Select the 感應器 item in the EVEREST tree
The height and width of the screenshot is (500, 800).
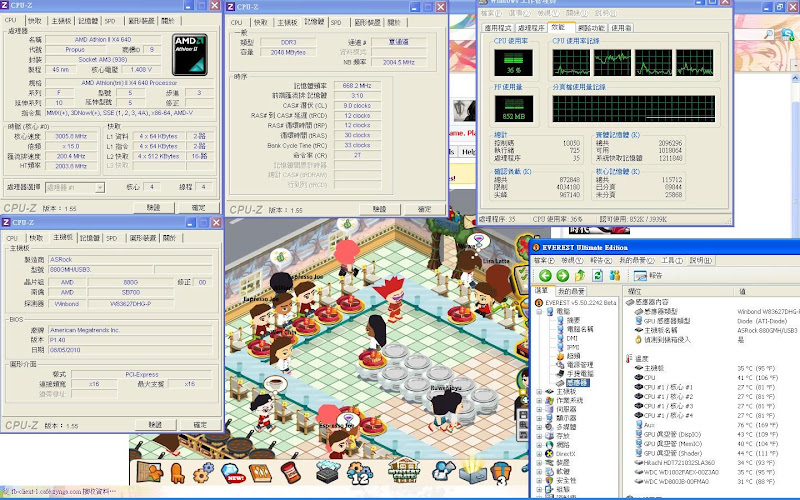(x=577, y=383)
